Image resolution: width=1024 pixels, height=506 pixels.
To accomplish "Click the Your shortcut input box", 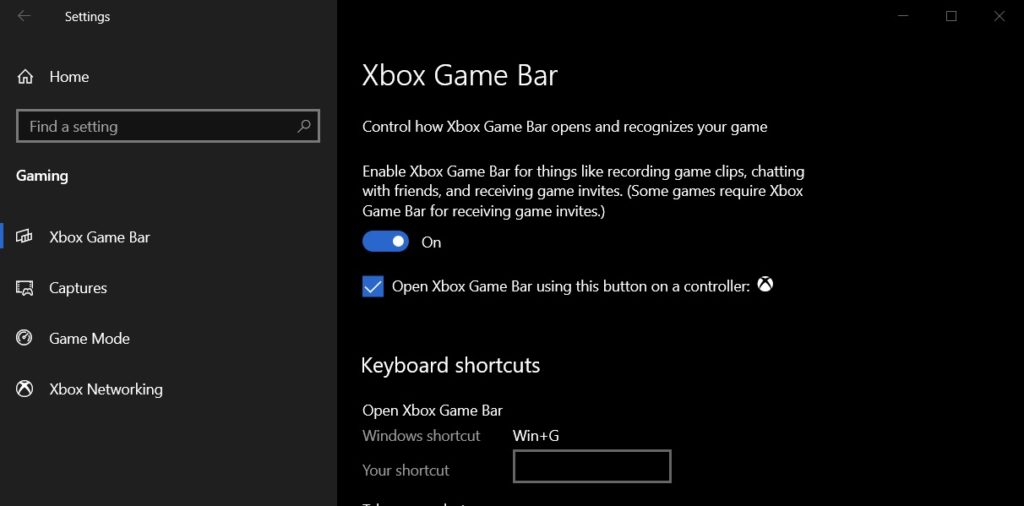I will [592, 466].
